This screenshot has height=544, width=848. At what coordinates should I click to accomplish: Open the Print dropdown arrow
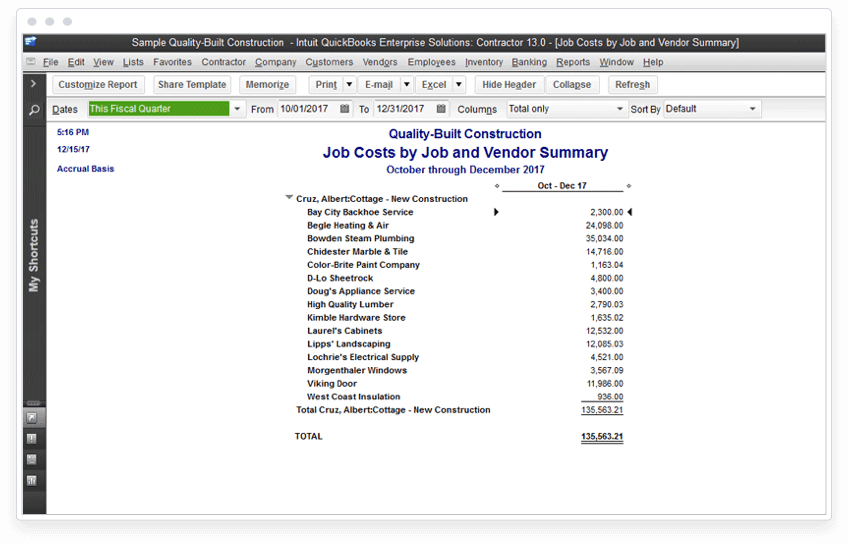coord(349,84)
